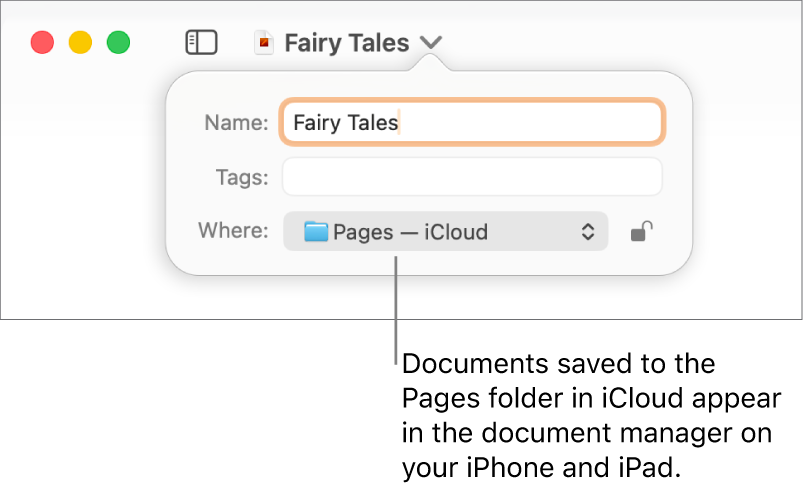Click the Pages document icon beside the title
The height and width of the screenshot is (486, 804).
tap(264, 42)
